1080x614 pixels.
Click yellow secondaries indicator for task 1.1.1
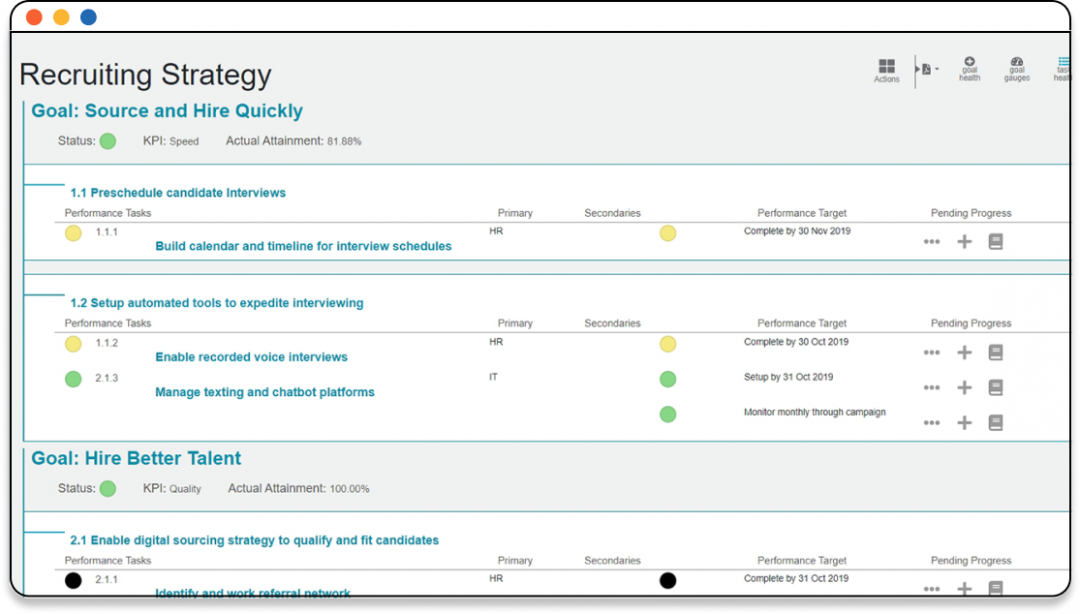coord(667,232)
